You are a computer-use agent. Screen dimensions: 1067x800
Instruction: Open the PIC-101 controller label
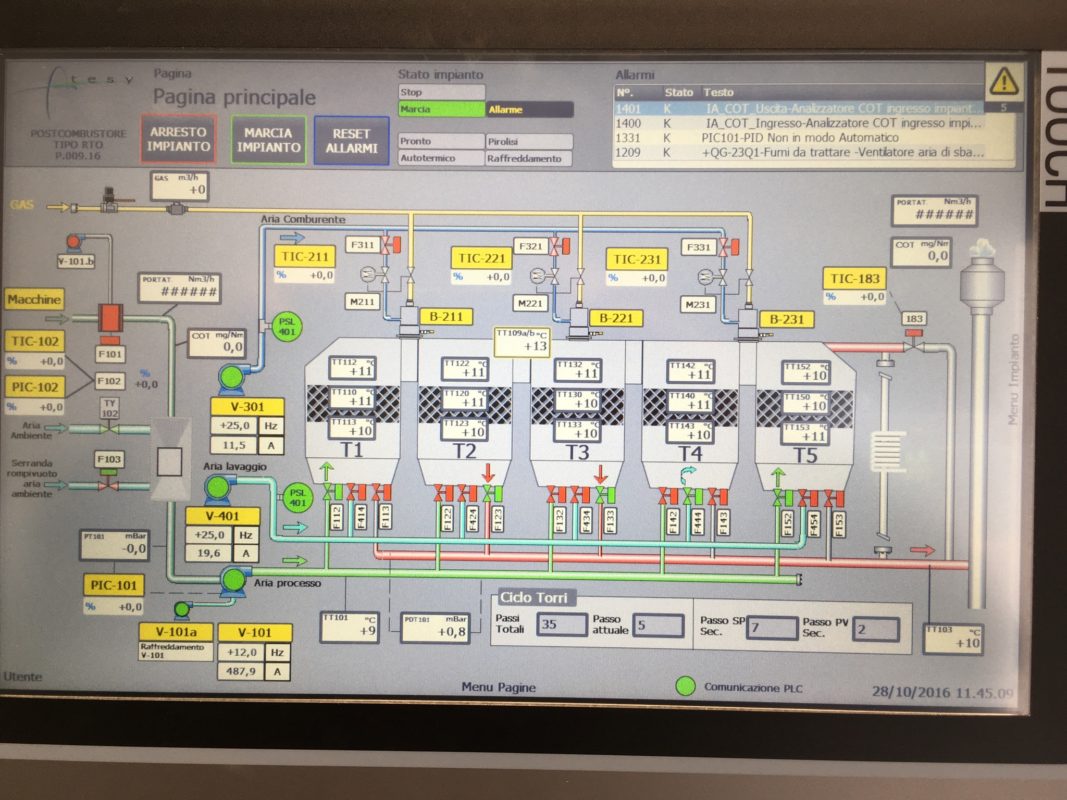pos(114,585)
